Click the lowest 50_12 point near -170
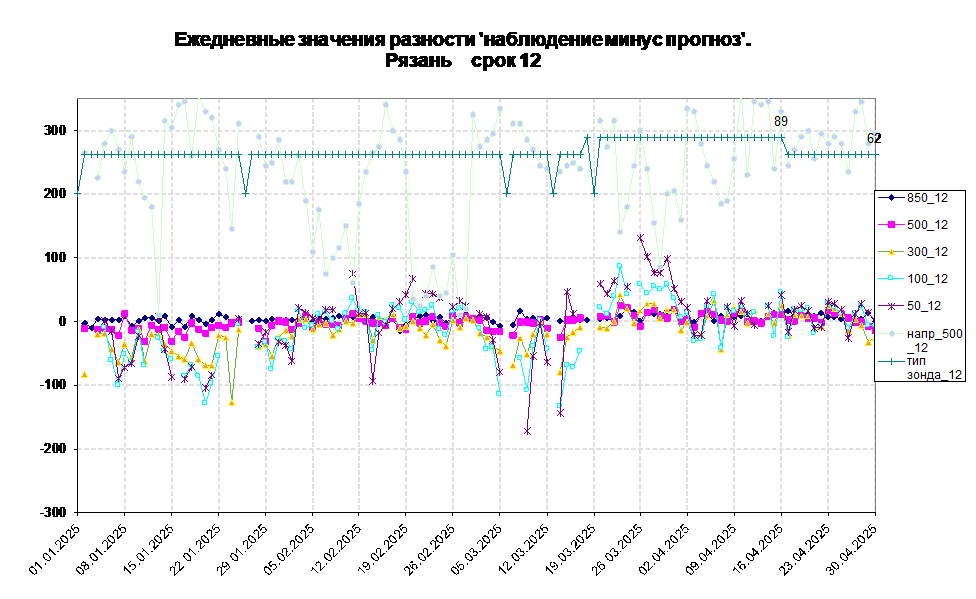This screenshot has height=599, width=976. (527, 430)
